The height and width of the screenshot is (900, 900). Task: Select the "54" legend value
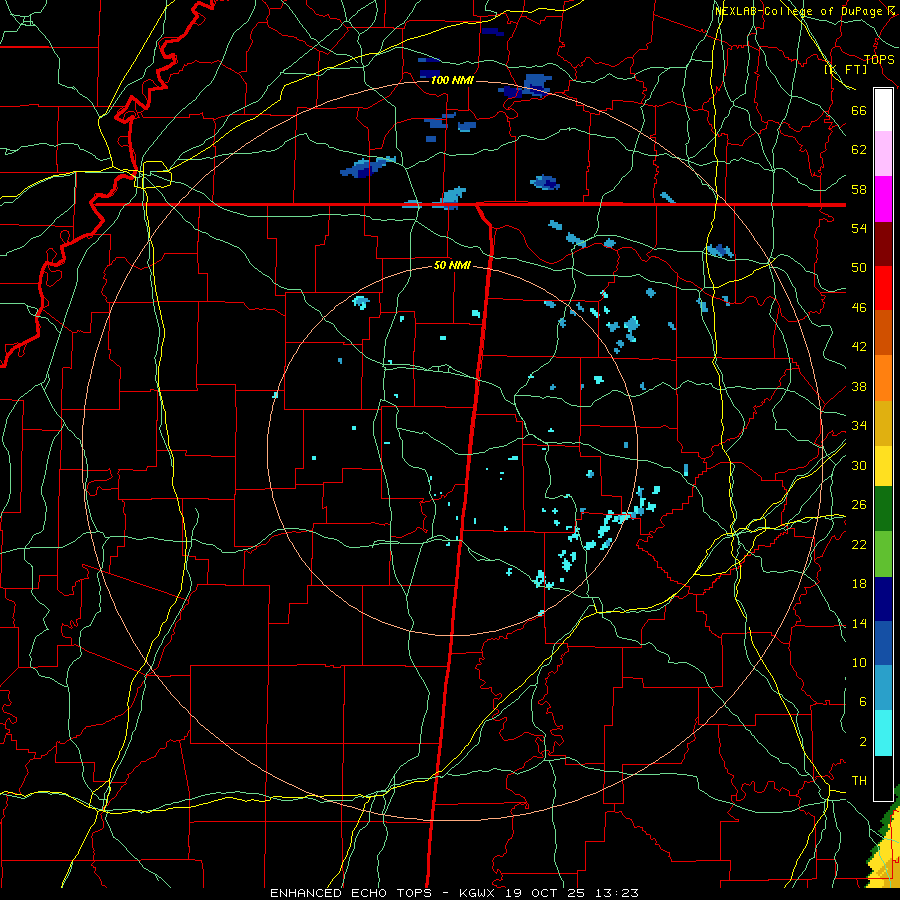(x=859, y=228)
